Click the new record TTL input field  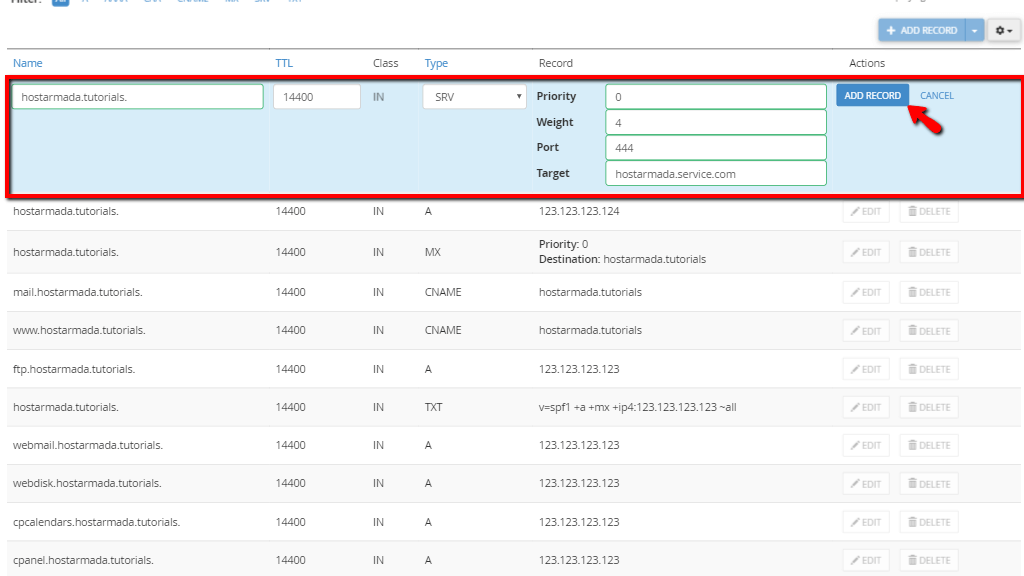[x=317, y=97]
